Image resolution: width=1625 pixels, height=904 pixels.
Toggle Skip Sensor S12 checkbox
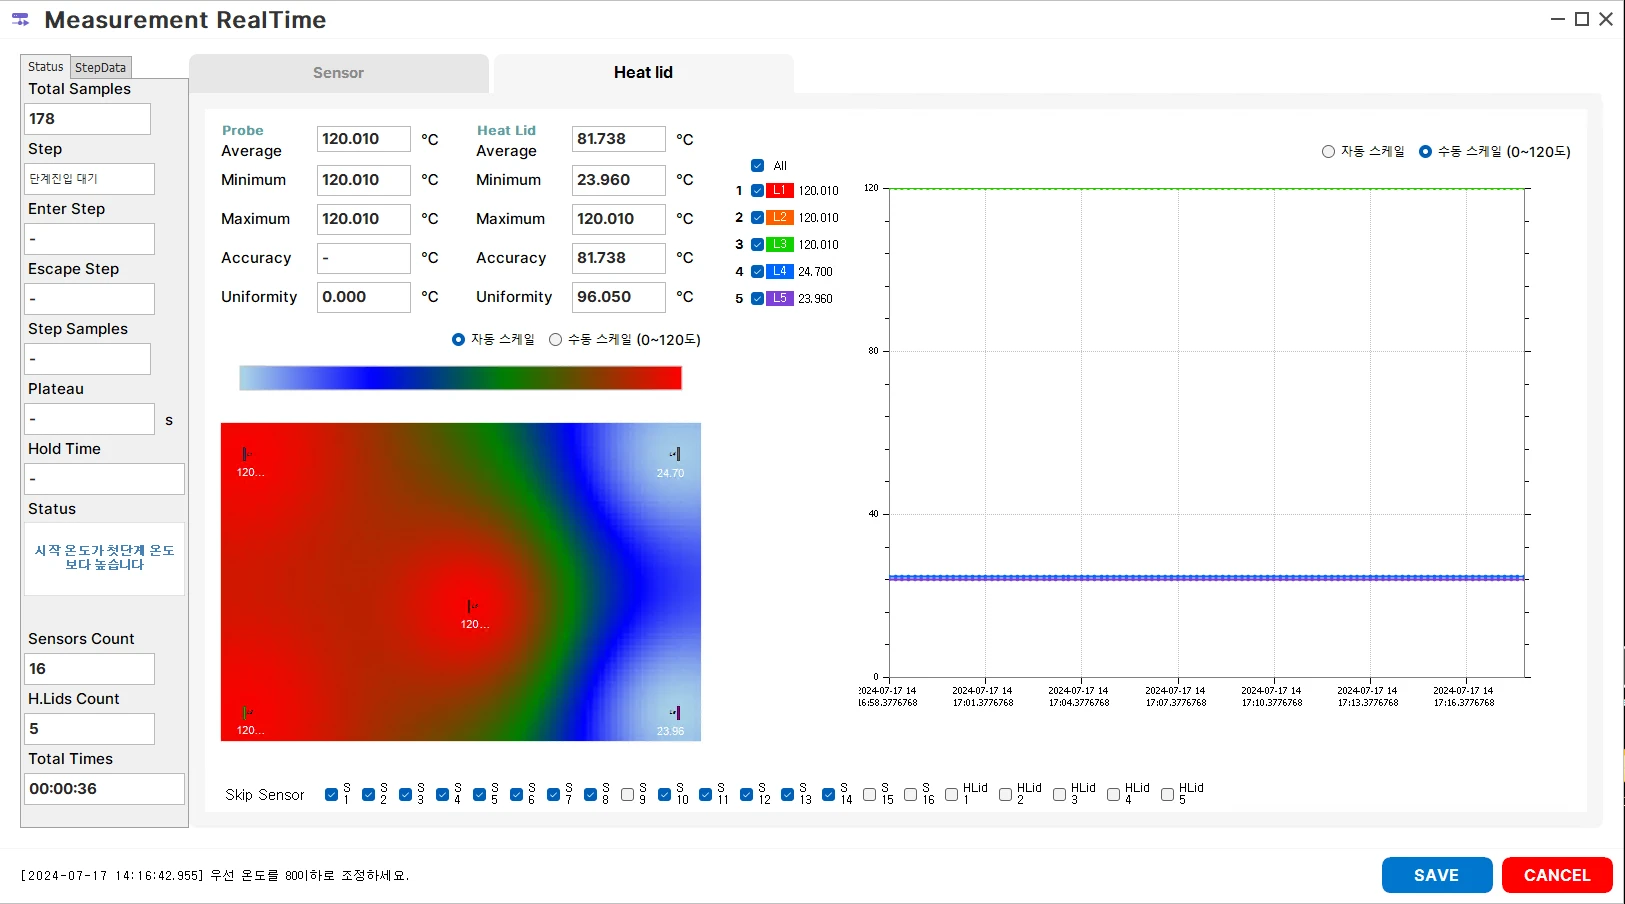click(x=746, y=795)
